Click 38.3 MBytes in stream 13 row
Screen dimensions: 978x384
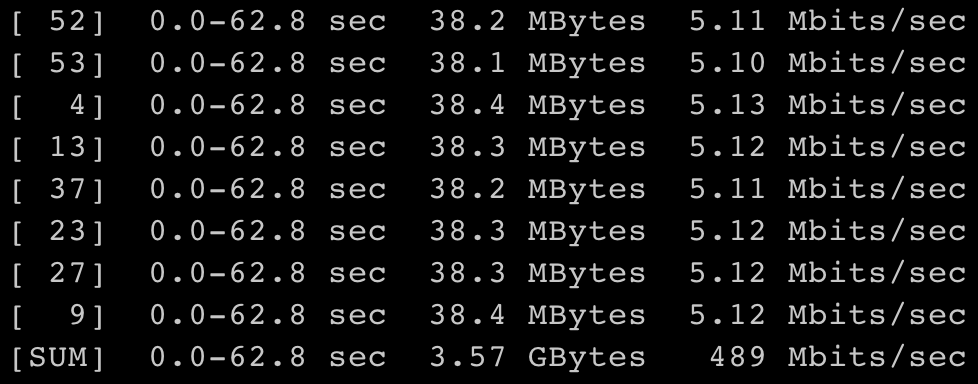[537, 147]
